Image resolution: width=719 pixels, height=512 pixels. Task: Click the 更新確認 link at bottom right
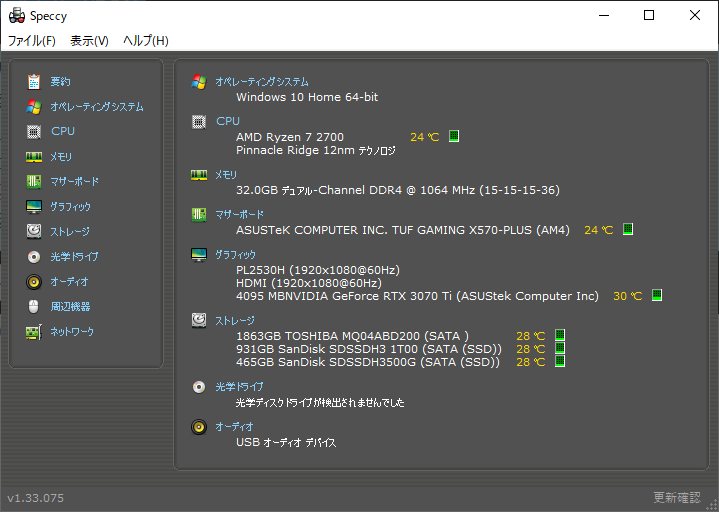[x=677, y=497]
